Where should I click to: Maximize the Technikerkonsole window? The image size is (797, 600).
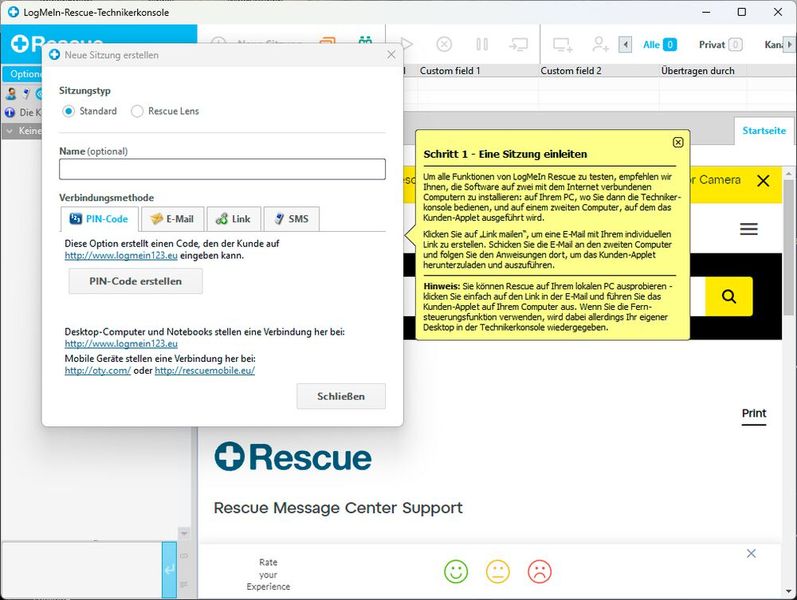742,12
